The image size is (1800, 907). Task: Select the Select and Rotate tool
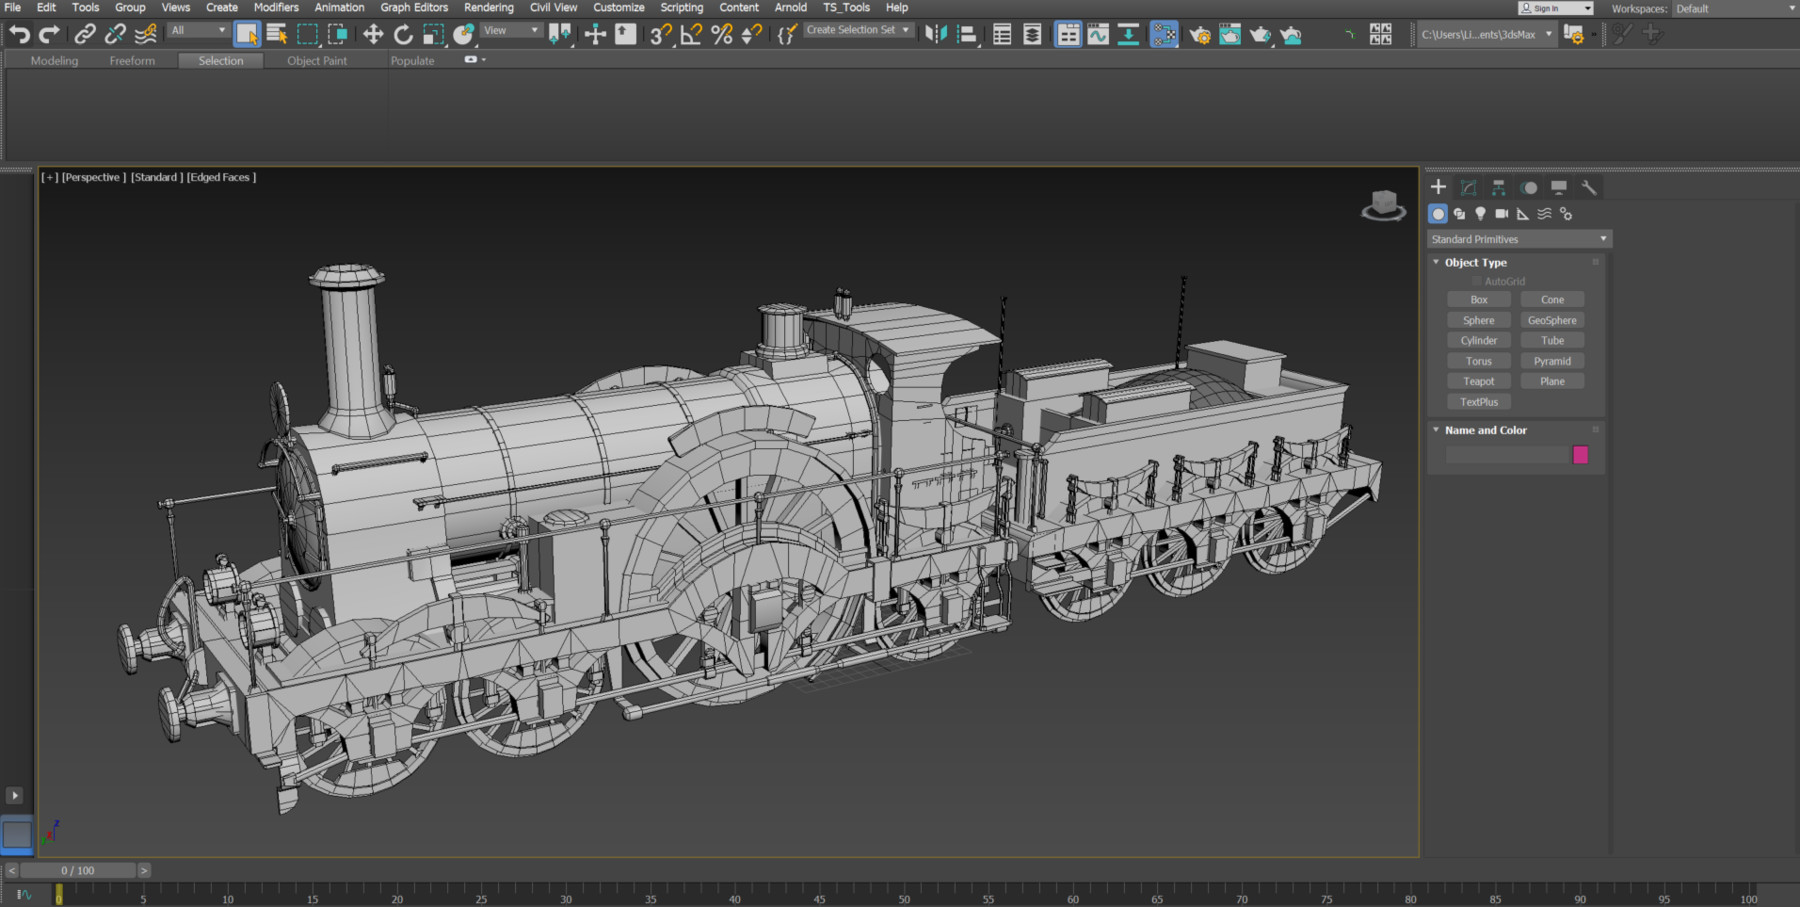[x=403, y=33]
